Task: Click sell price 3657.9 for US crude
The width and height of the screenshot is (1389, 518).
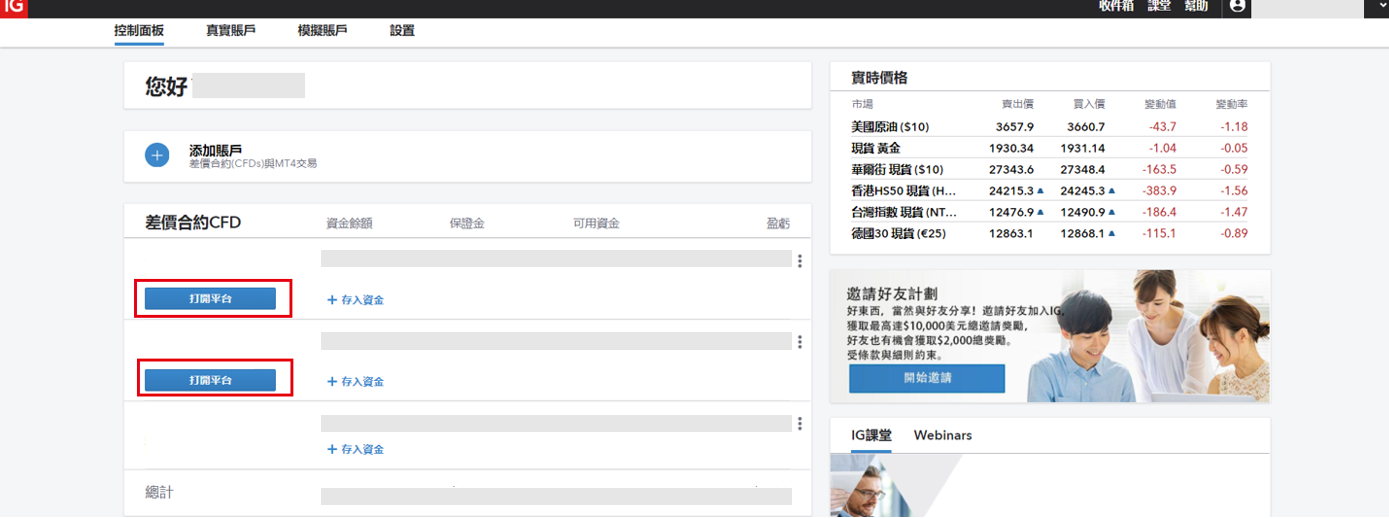Action: pos(1015,127)
